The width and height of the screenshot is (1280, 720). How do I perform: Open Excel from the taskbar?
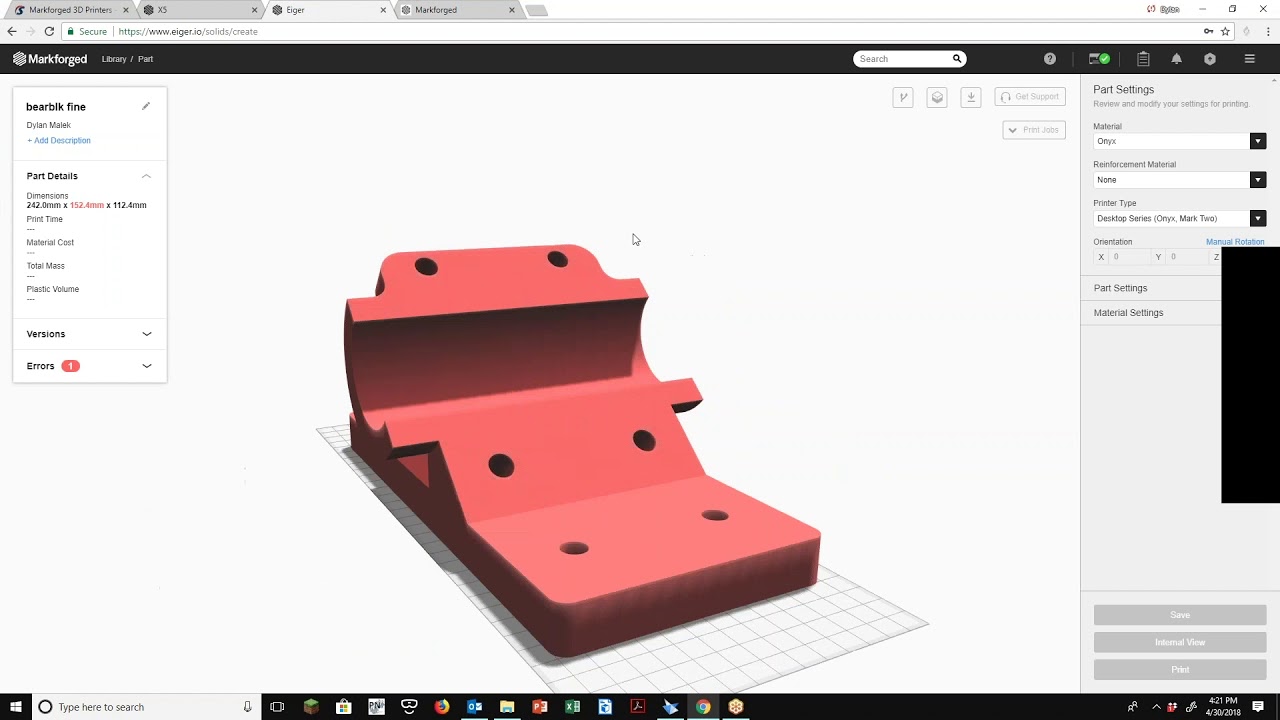point(573,707)
